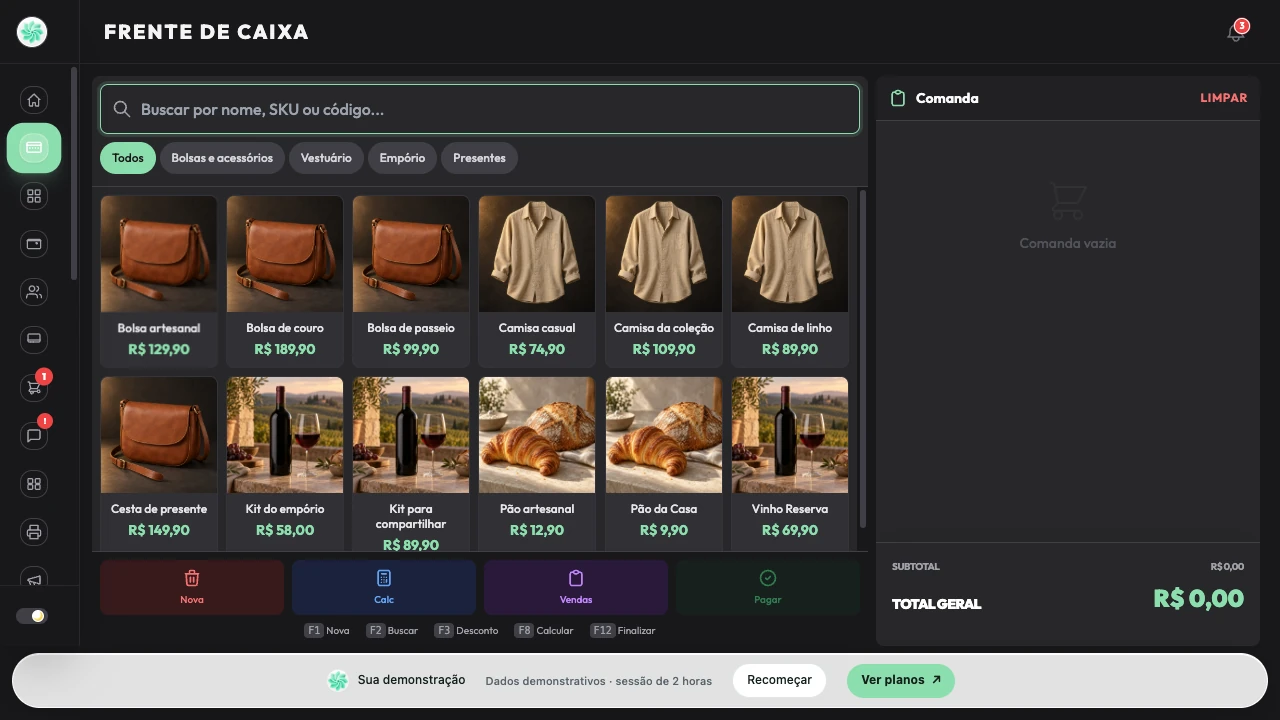The height and width of the screenshot is (720, 1280).
Task: Add Bolsa de couro product card
Action: [x=285, y=281]
